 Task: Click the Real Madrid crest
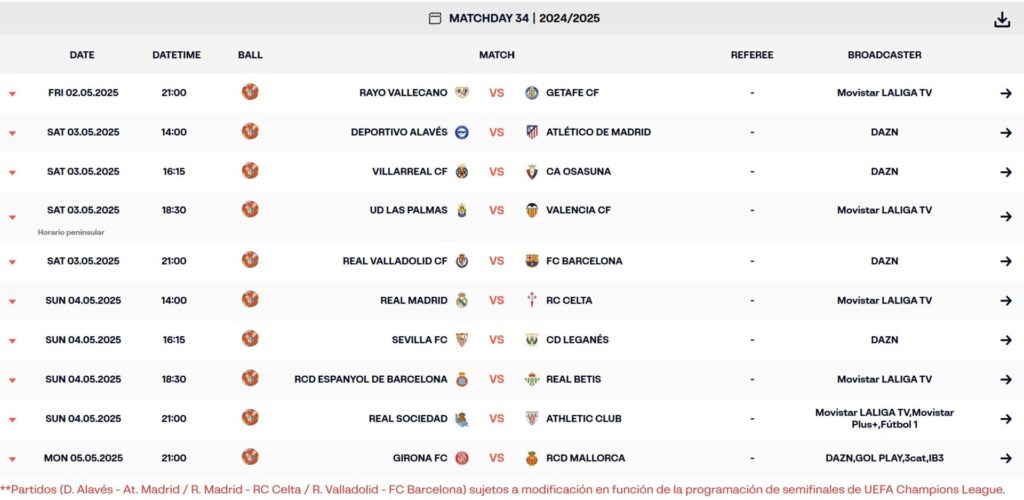click(x=462, y=300)
